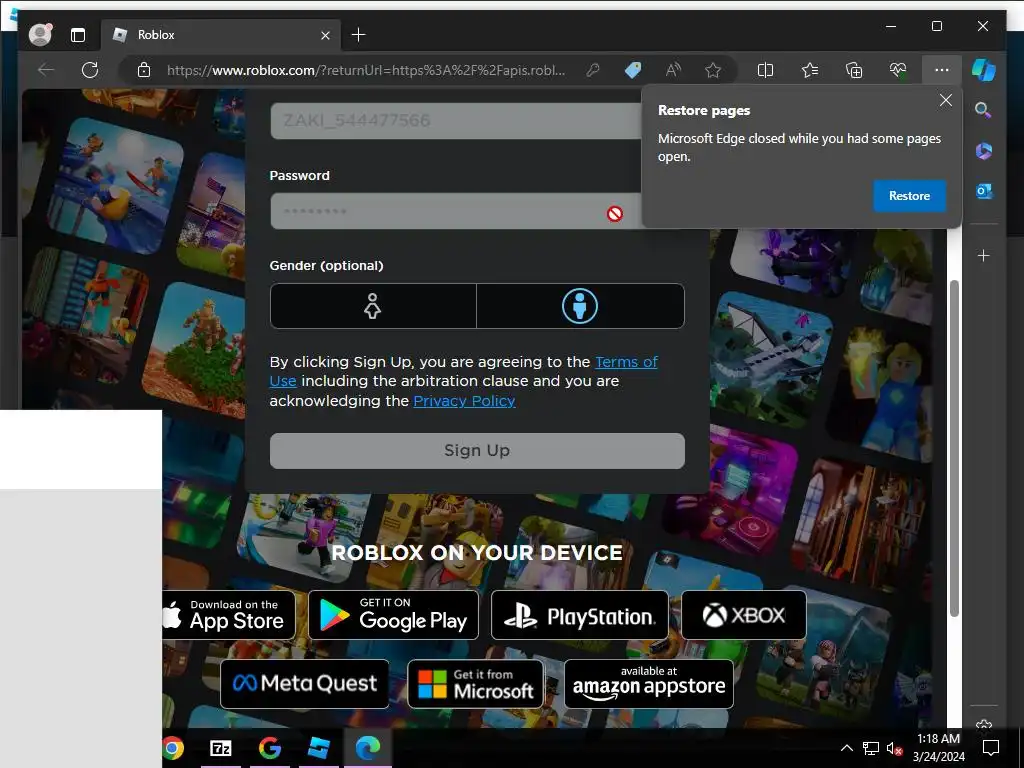Open the tab actions menu icon
The image size is (1024, 768).
(78, 35)
